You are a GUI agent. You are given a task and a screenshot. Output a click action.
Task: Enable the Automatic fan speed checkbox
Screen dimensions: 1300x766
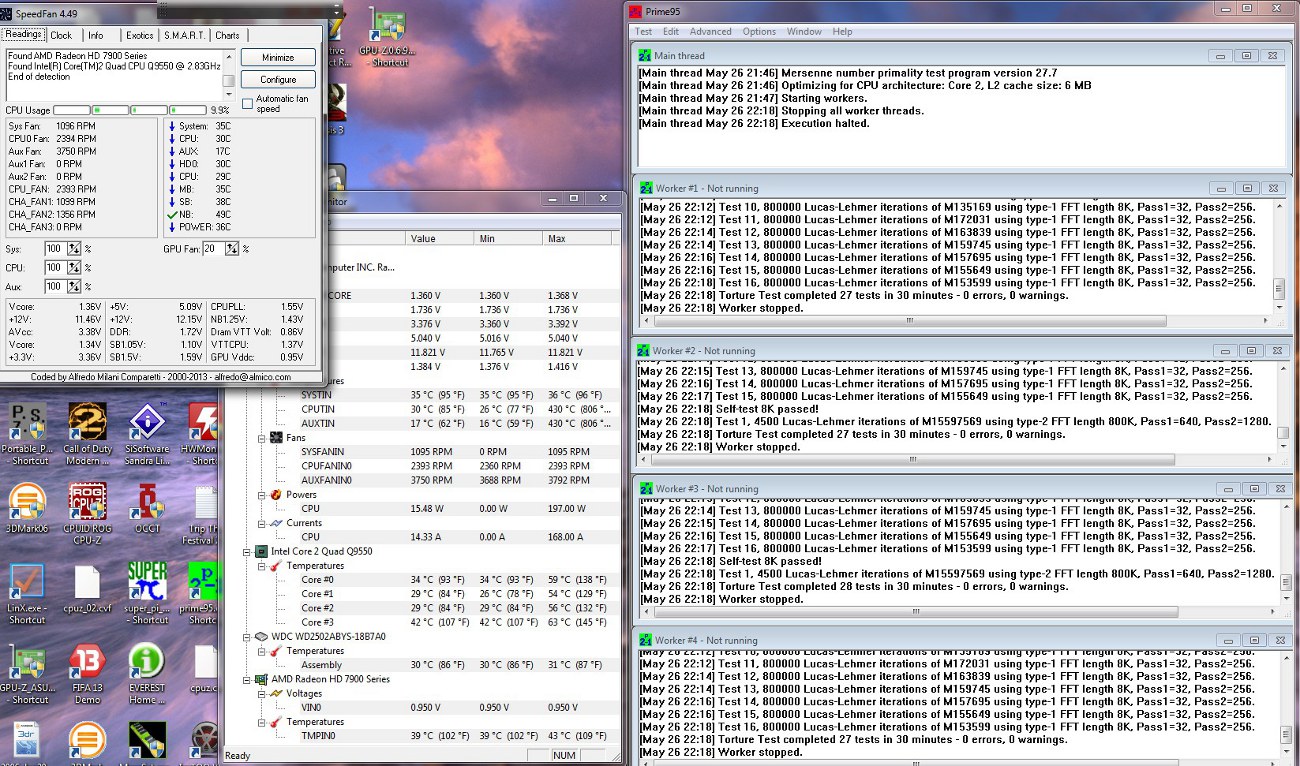pyautogui.click(x=248, y=104)
